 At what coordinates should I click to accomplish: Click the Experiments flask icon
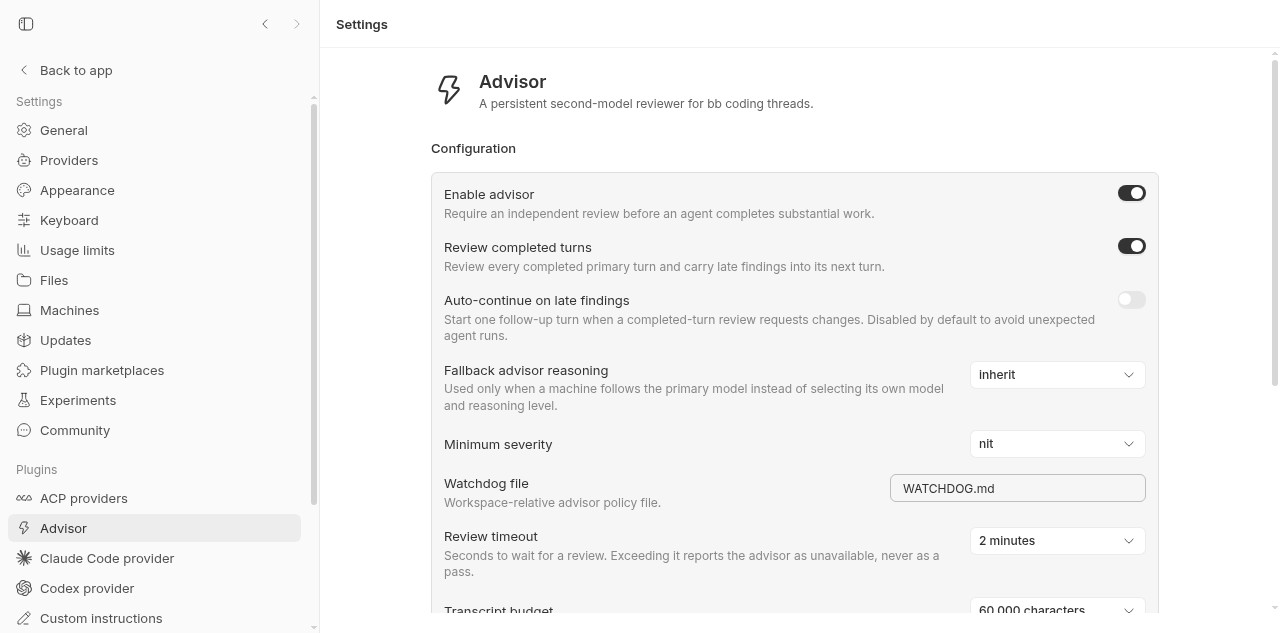tap(24, 400)
